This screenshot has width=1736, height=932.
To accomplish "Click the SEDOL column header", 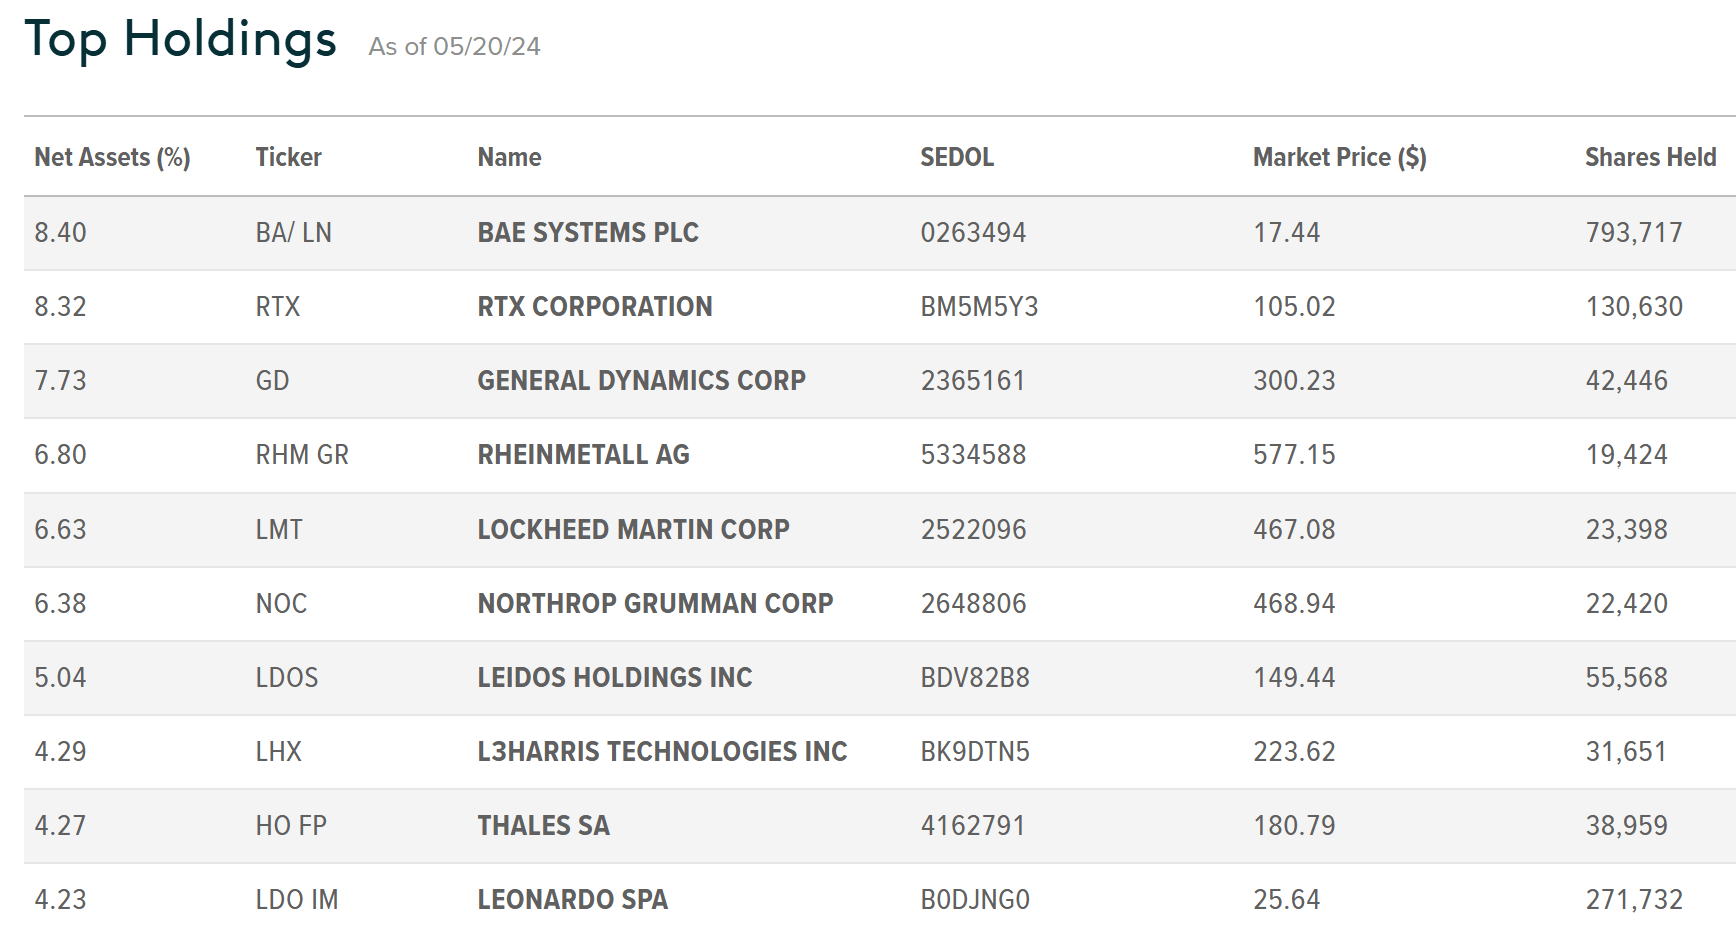I will click(957, 158).
